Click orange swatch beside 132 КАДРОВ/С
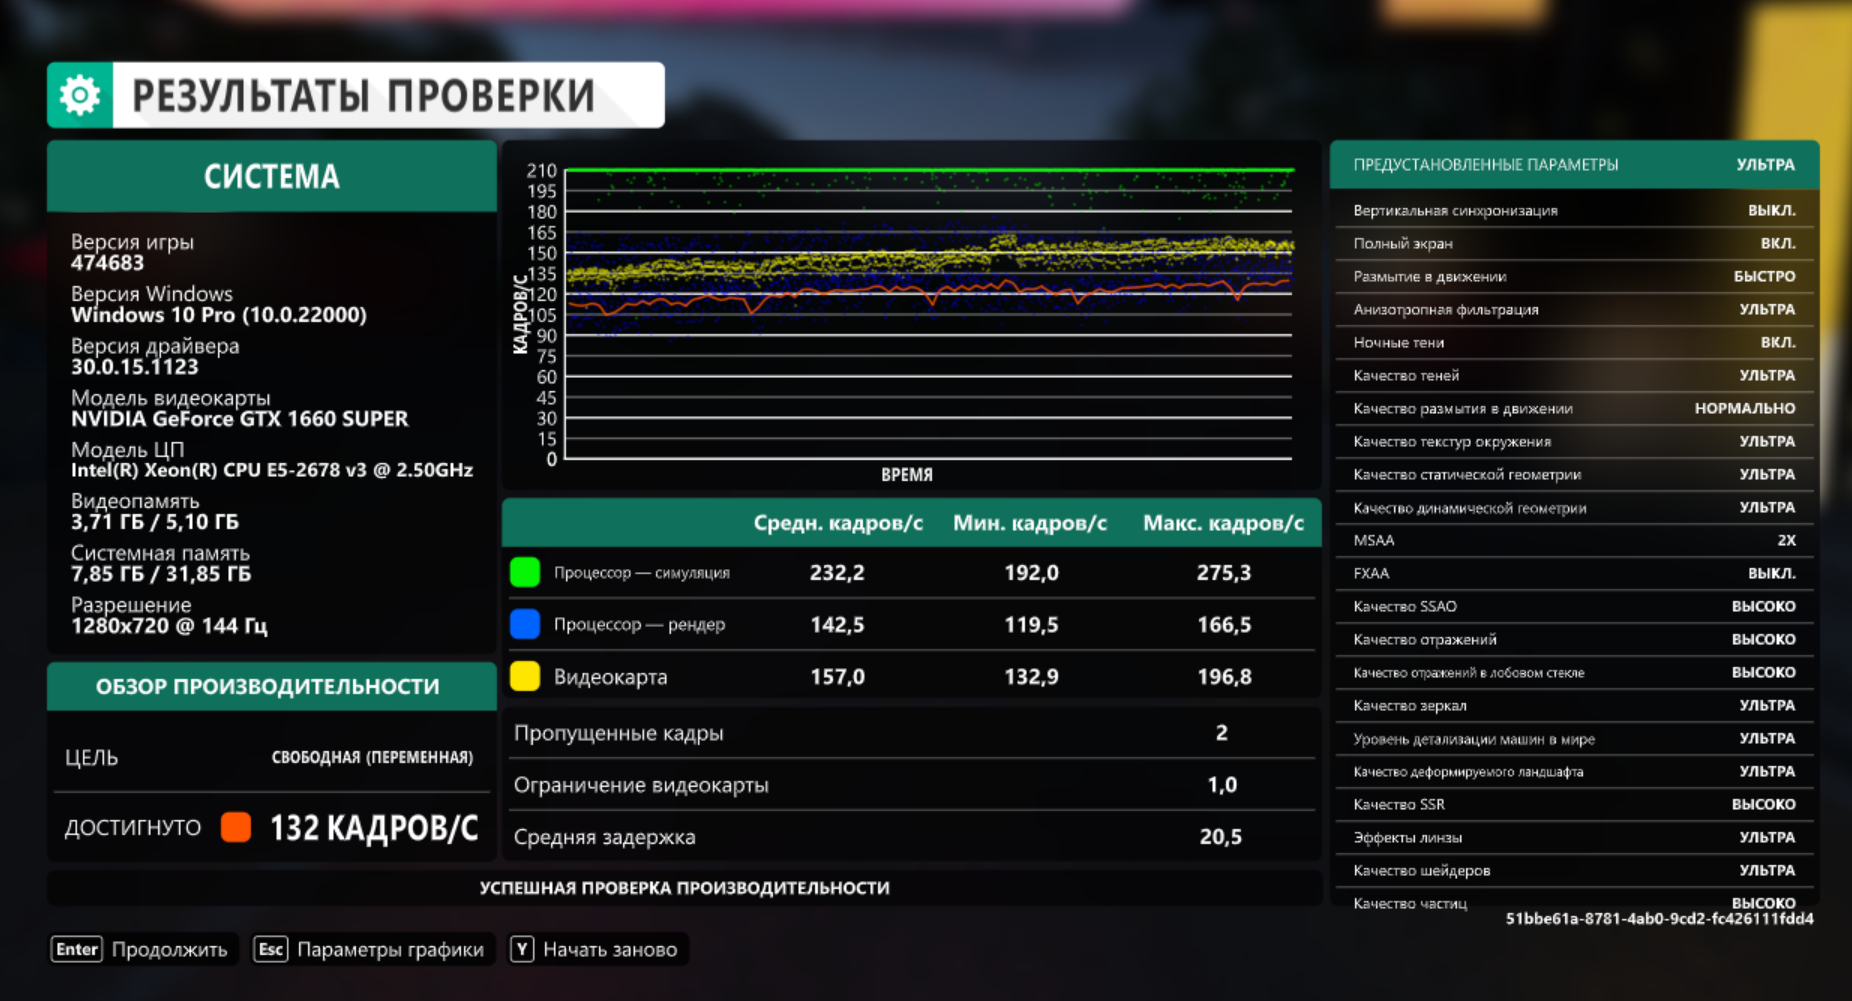 click(236, 827)
